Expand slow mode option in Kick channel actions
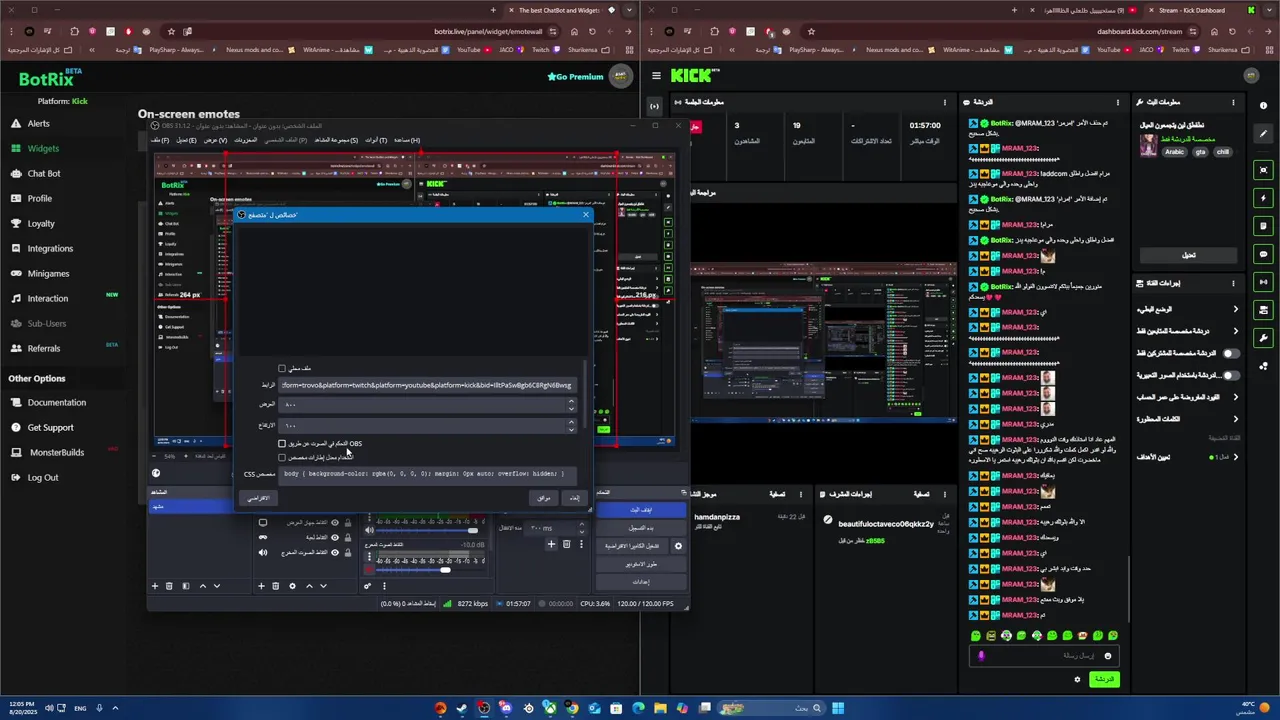The width and height of the screenshot is (1280, 720). pos(1235,309)
